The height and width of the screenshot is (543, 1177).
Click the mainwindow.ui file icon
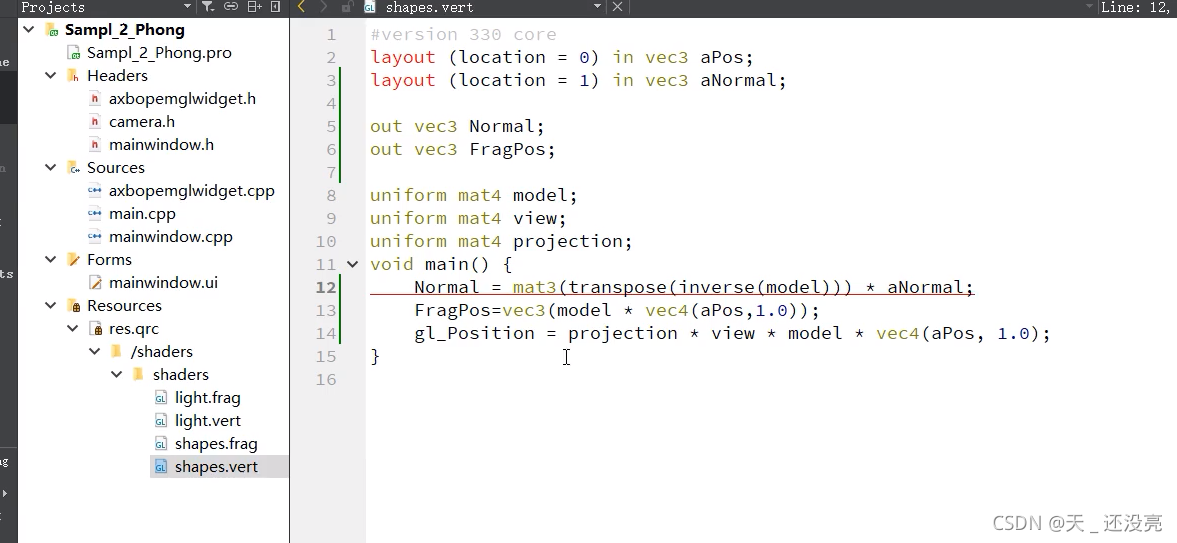95,282
